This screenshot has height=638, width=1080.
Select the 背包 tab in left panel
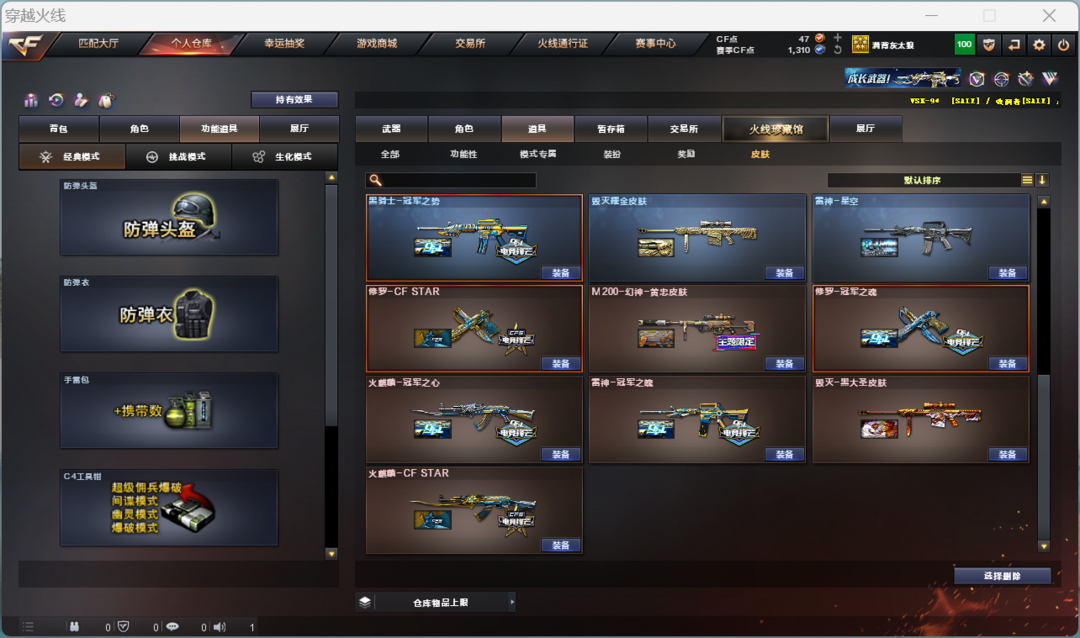[x=59, y=129]
